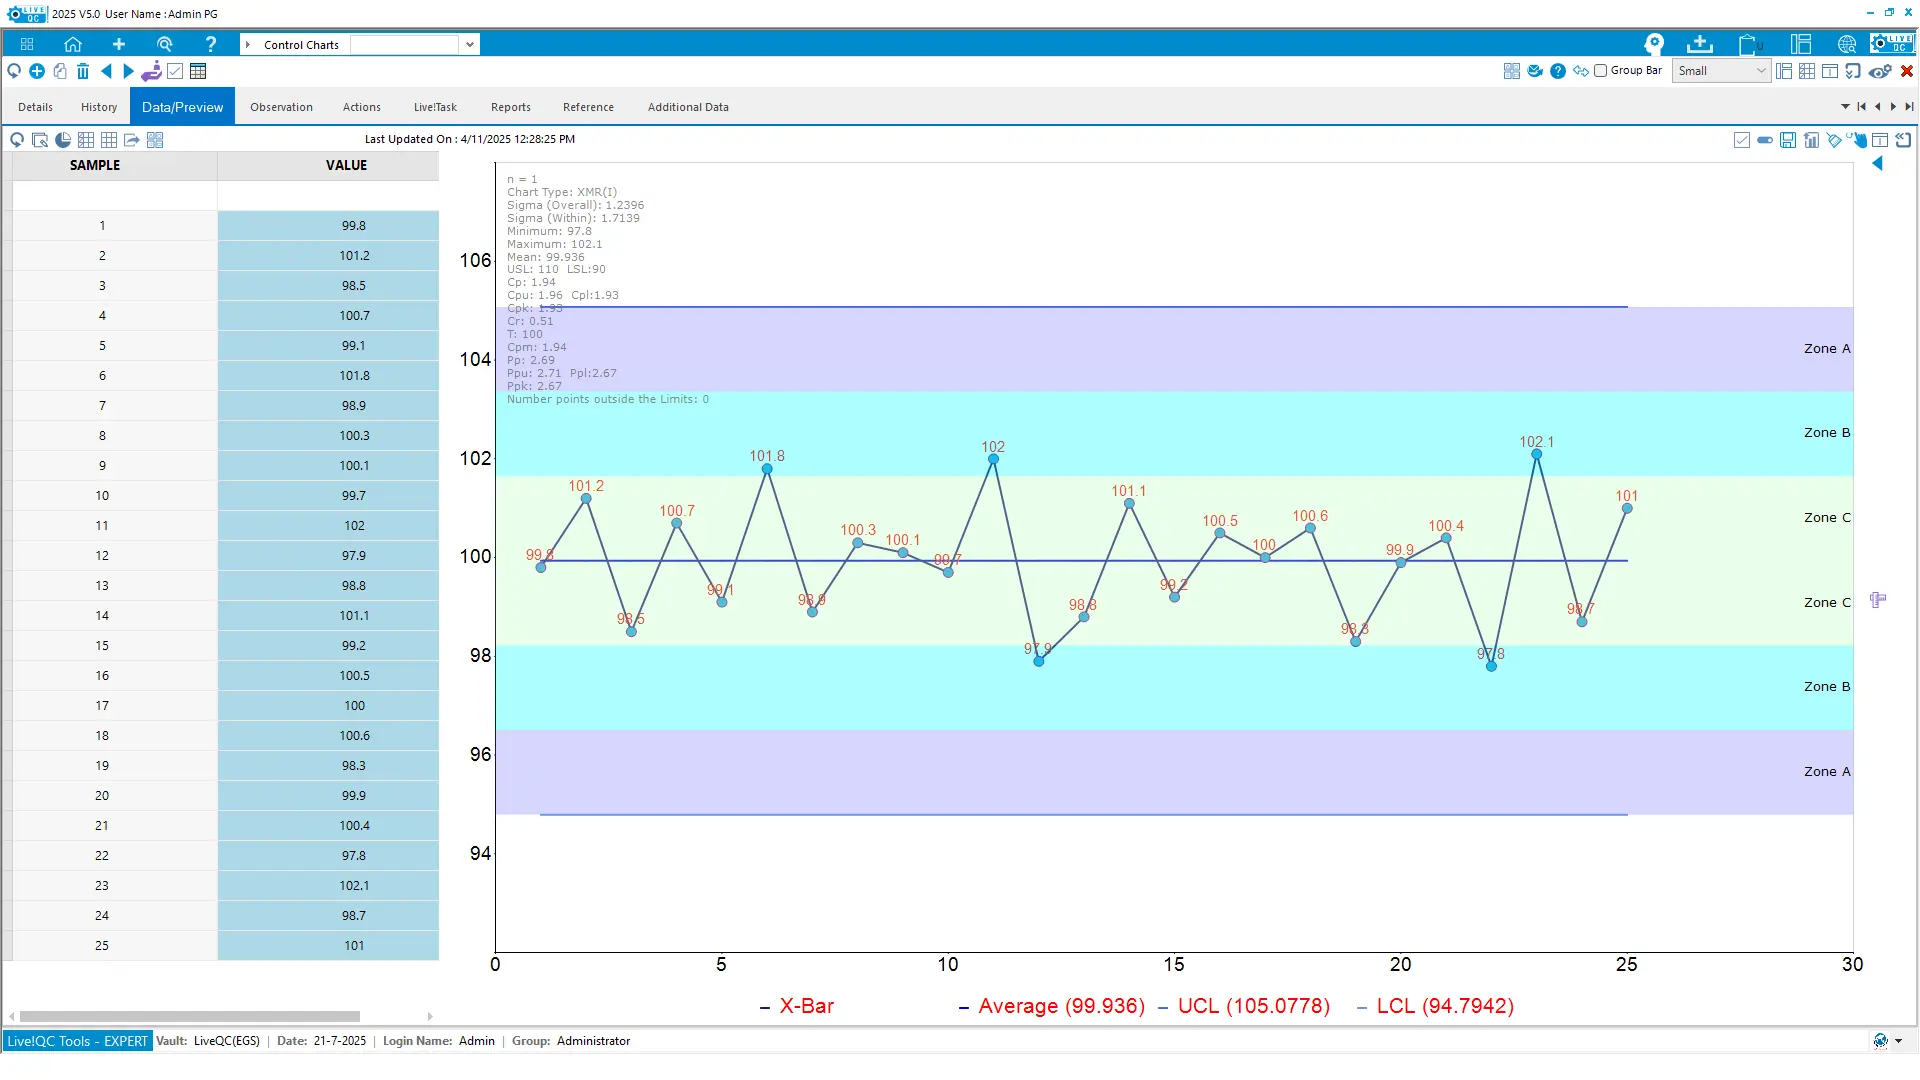Click the export/share data icon
Image resolution: width=1920 pixels, height=1080 pixels.
[132, 140]
